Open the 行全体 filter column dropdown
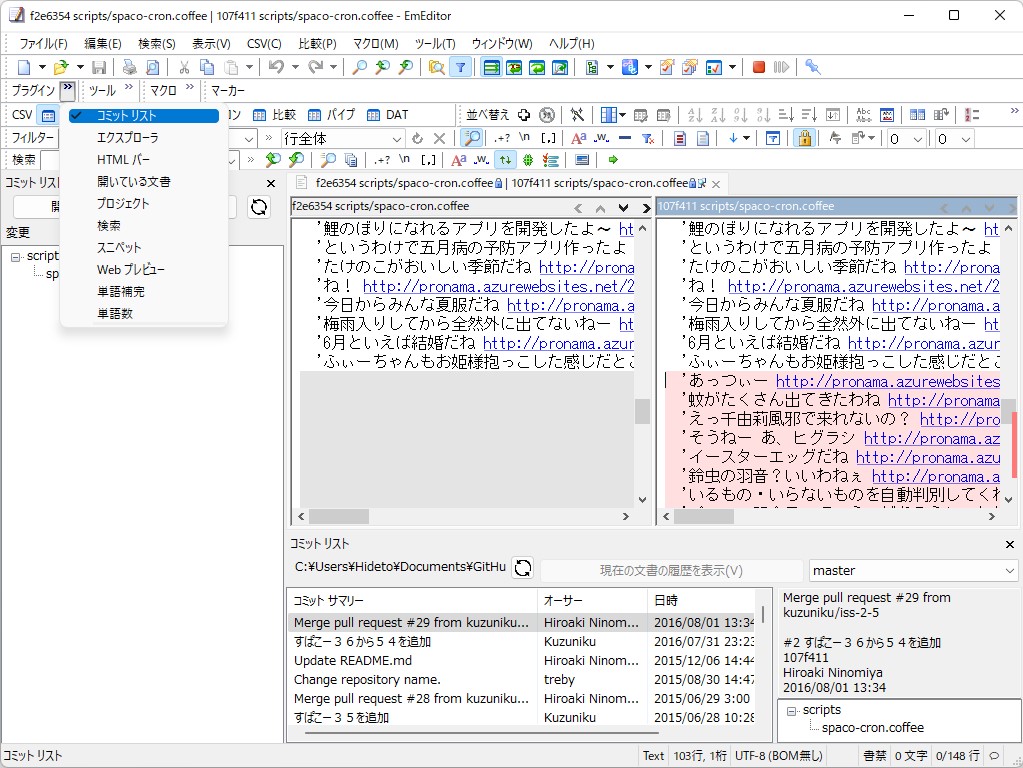1023x768 pixels. (x=394, y=138)
